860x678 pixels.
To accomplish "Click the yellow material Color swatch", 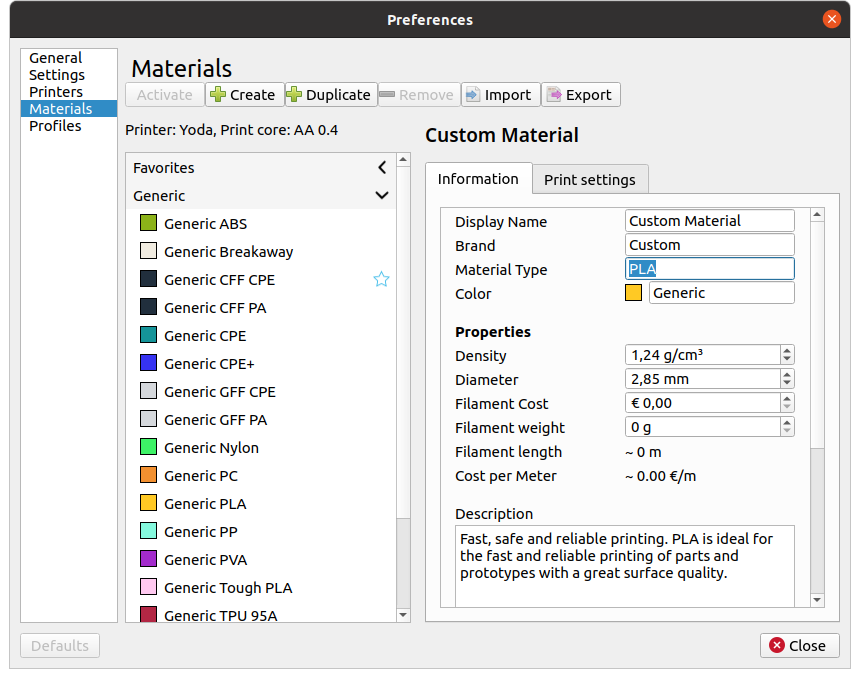I will pos(633,293).
